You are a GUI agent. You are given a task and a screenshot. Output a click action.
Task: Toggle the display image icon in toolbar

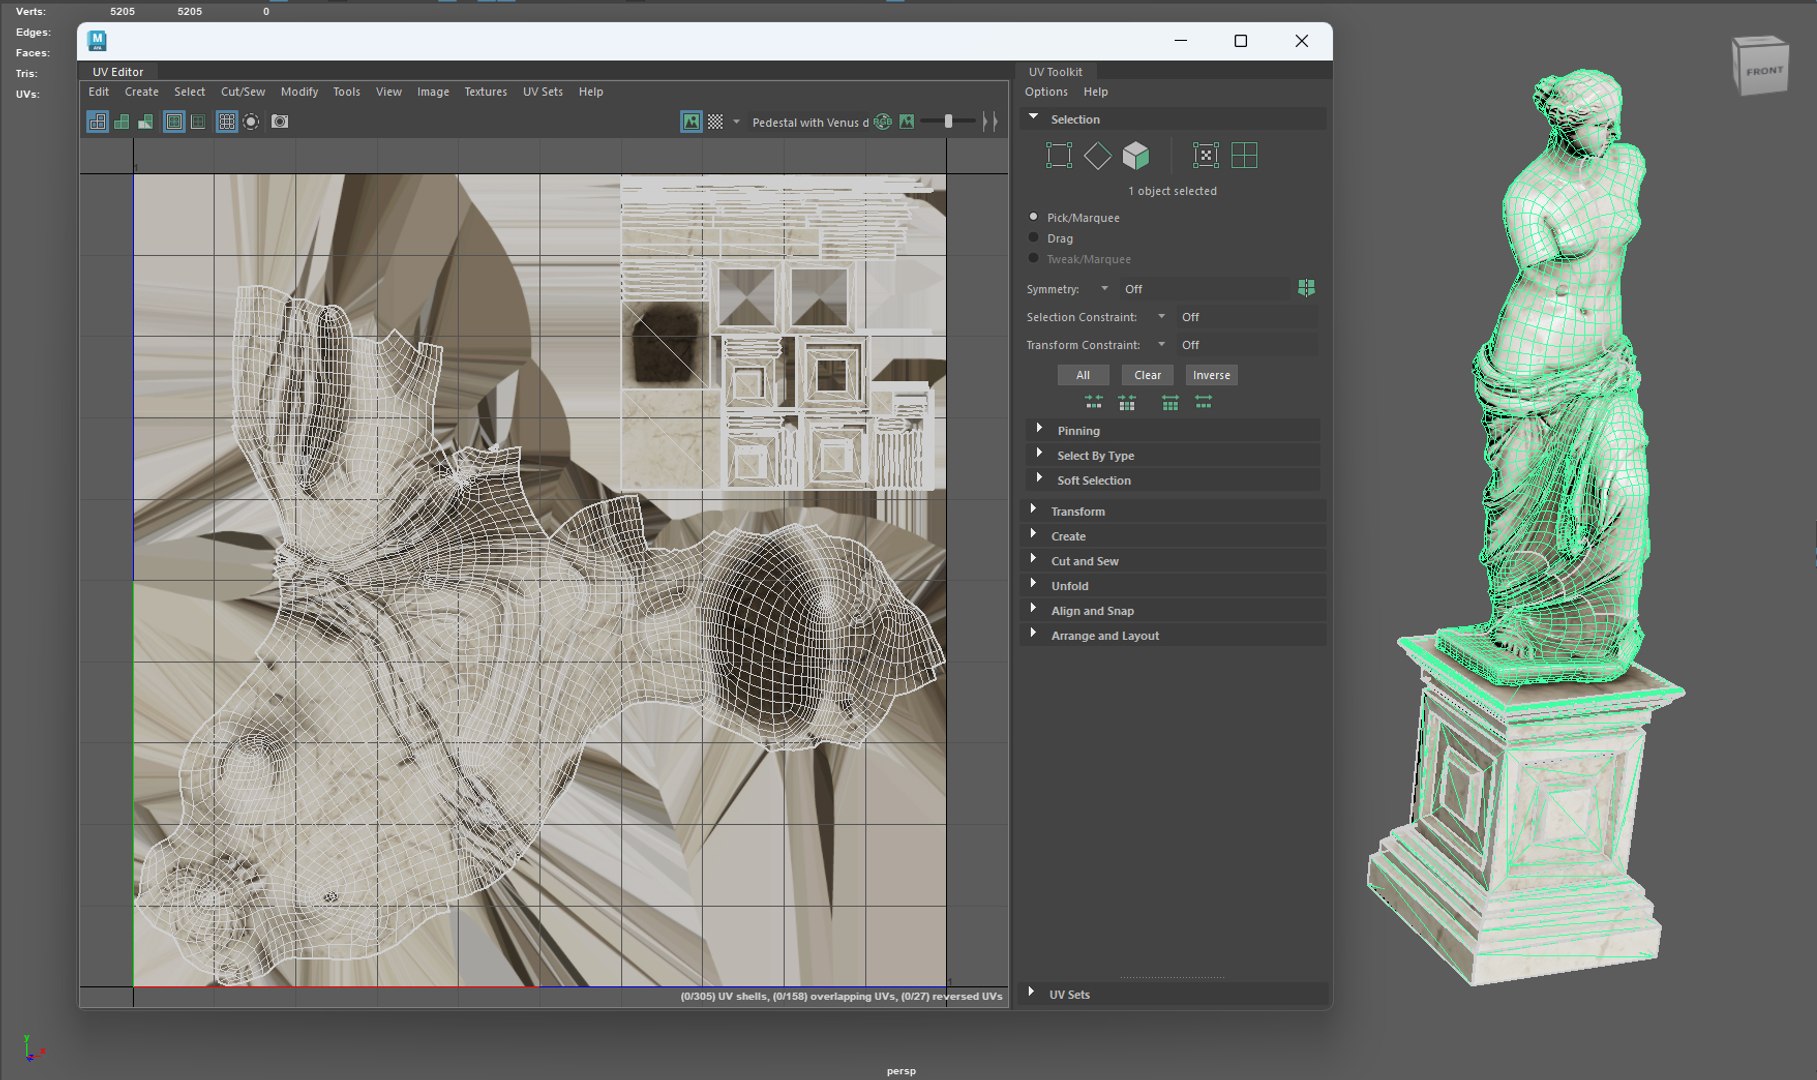pos(691,122)
